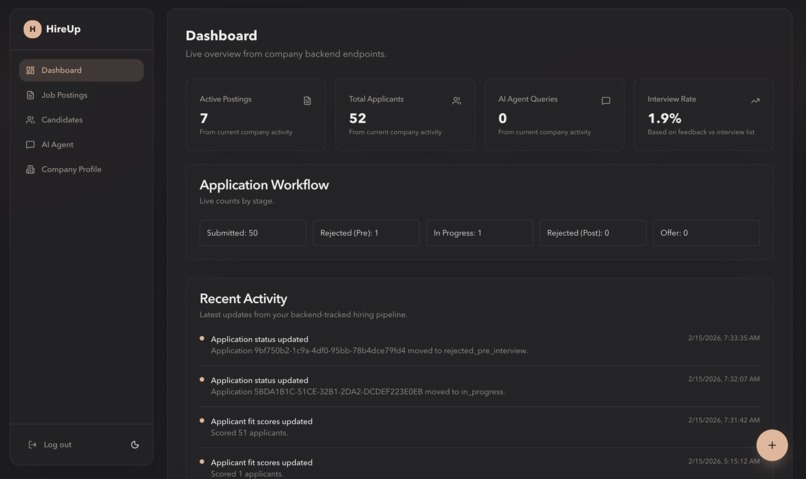Viewport: 806px width, 479px height.
Task: Click the 'Scored 1 applicants.' activity text
Action: click(247, 474)
